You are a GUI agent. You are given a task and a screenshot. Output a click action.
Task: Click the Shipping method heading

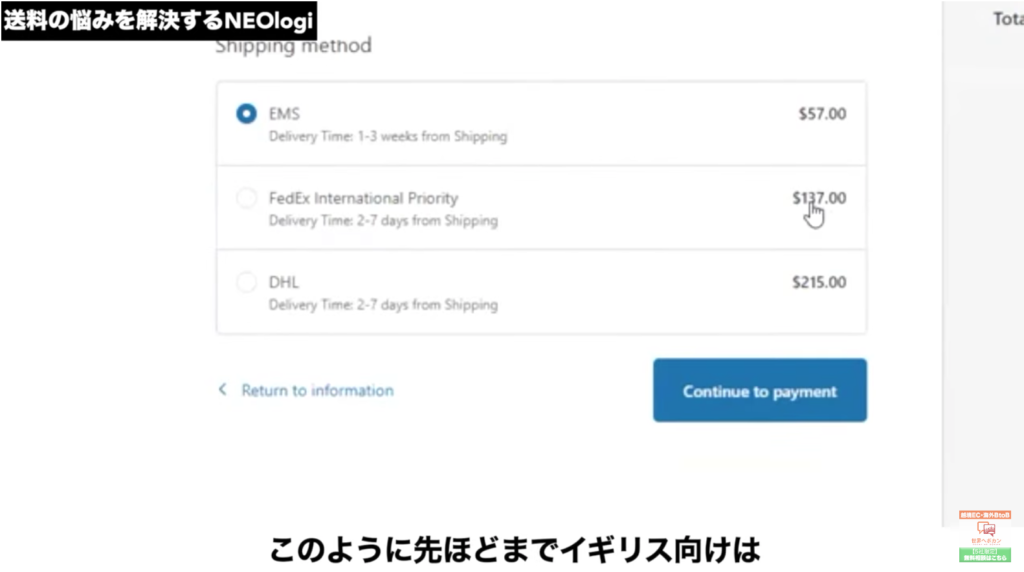[x=293, y=47]
